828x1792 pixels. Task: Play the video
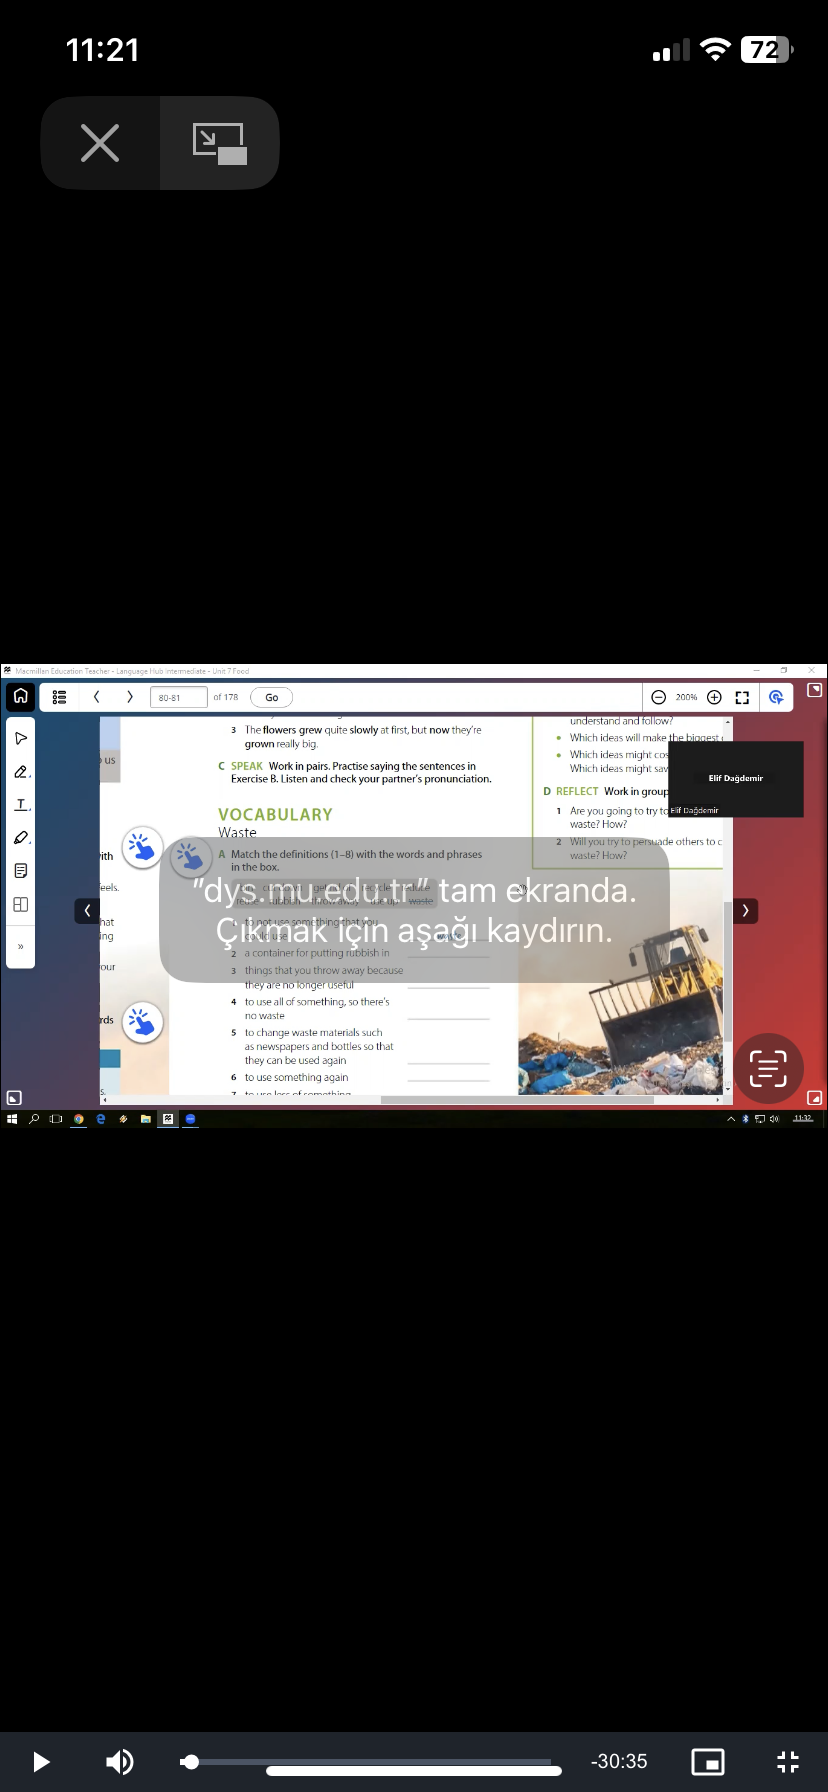tap(41, 1761)
